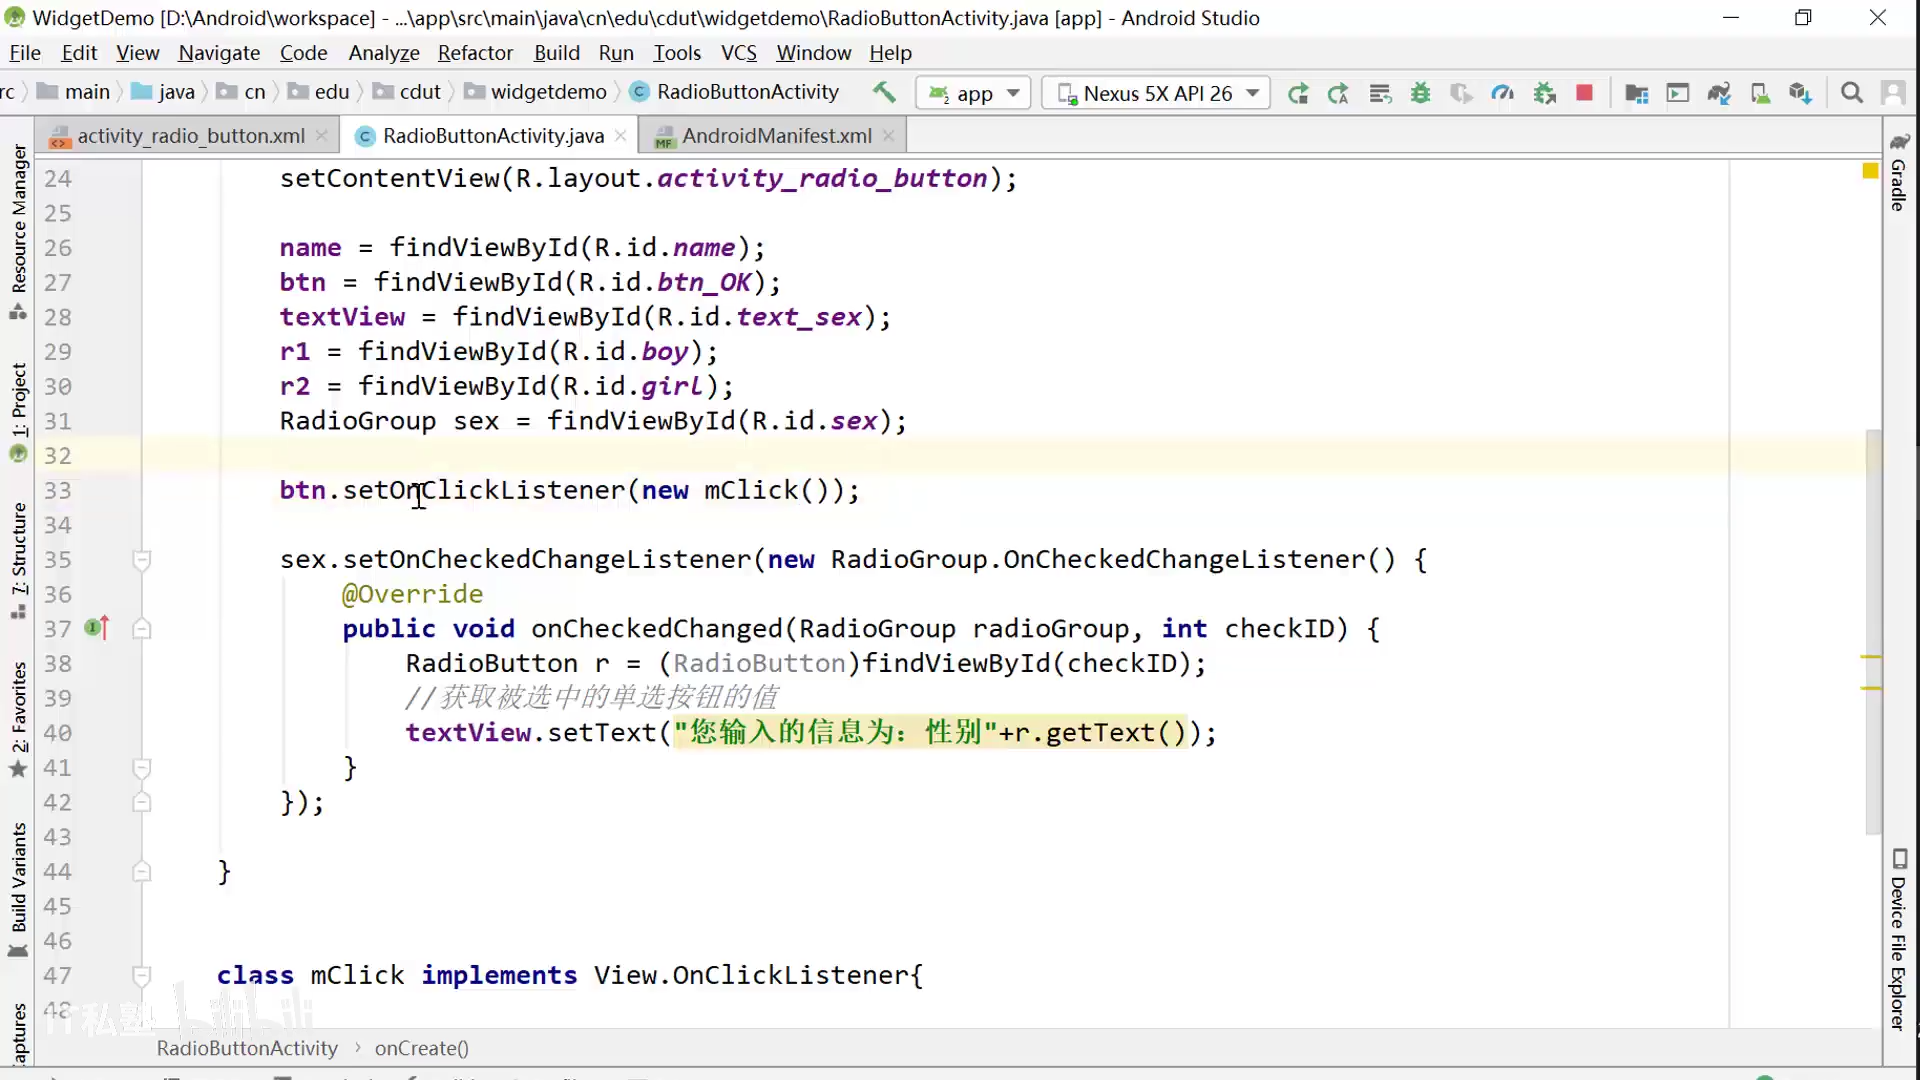Click Attach Debugger to Android Process
Viewport: 1920px width, 1080px height.
pos(1544,93)
